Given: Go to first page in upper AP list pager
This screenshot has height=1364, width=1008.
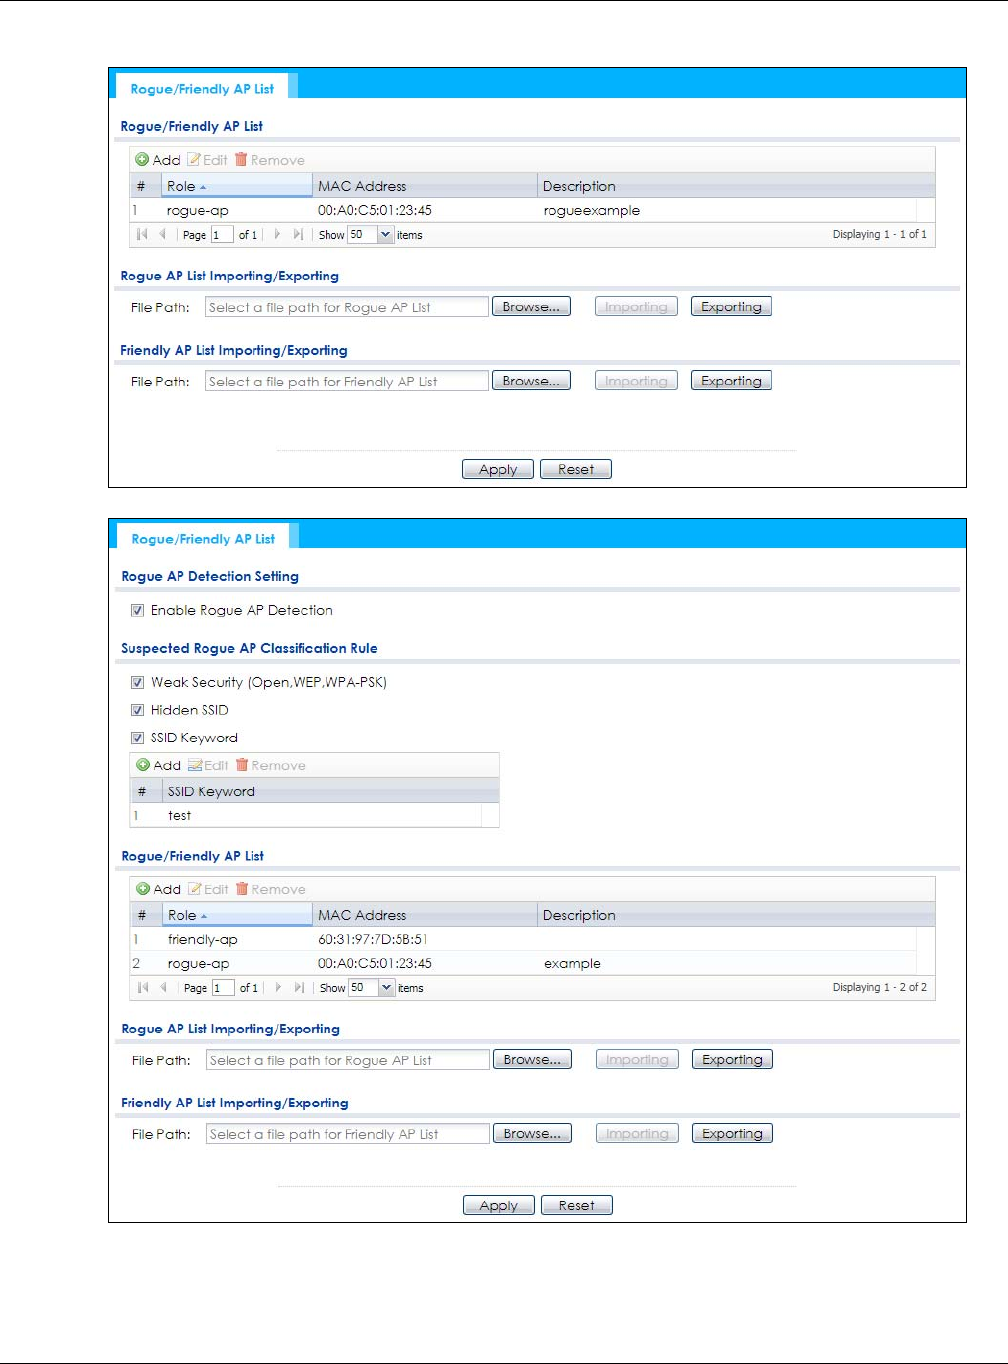Looking at the screenshot, I should coord(142,234).
